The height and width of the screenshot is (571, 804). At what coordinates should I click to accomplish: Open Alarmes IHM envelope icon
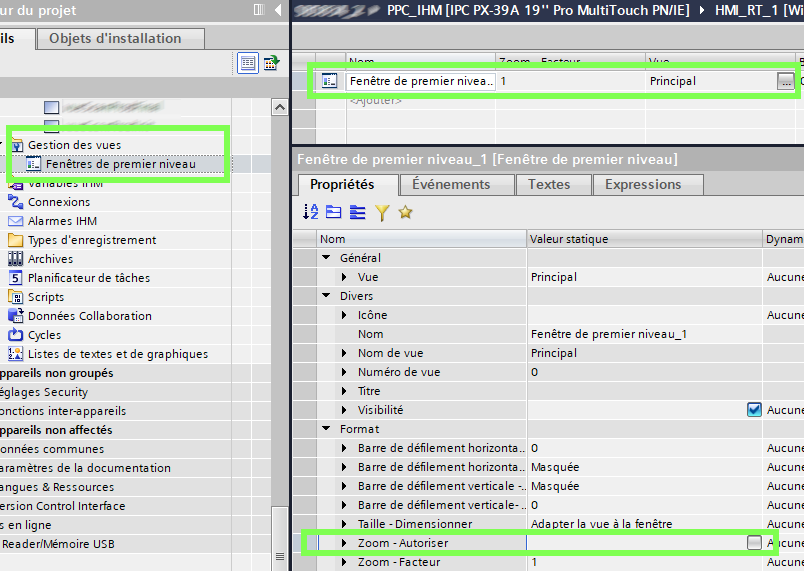tap(15, 221)
